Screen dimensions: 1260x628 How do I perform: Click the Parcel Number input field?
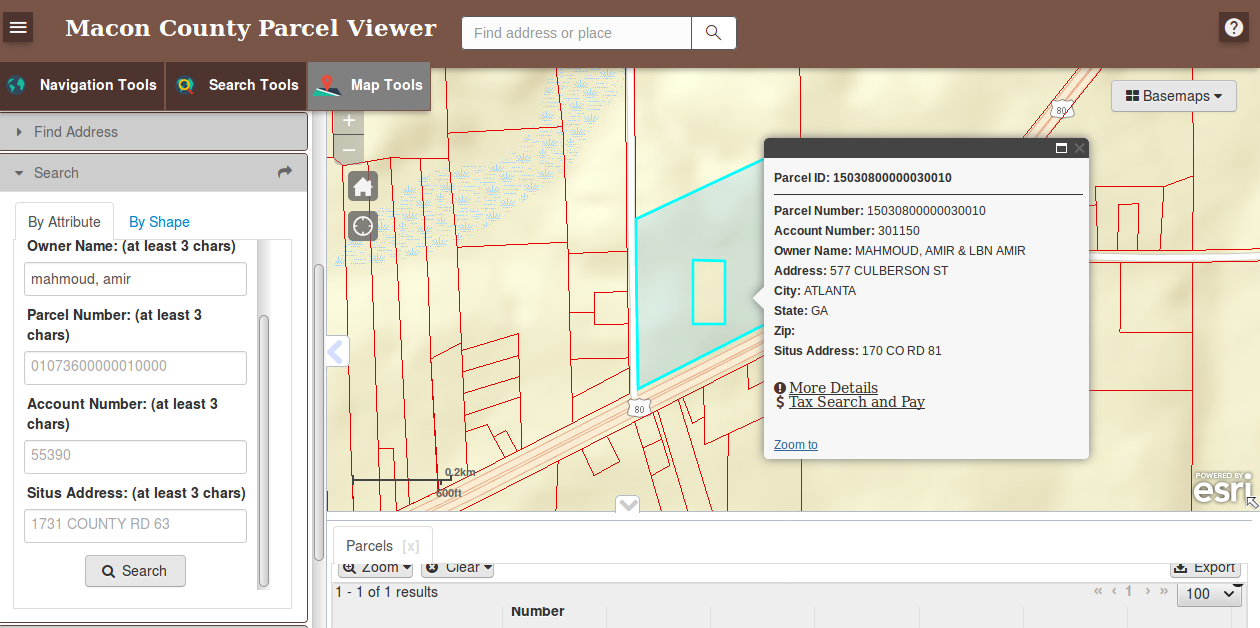135,367
